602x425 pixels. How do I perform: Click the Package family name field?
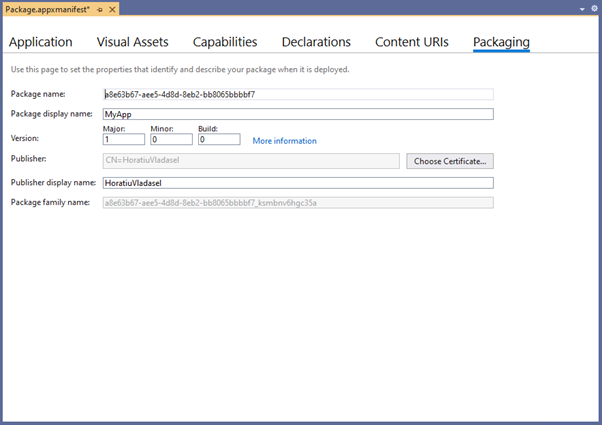tap(298, 203)
